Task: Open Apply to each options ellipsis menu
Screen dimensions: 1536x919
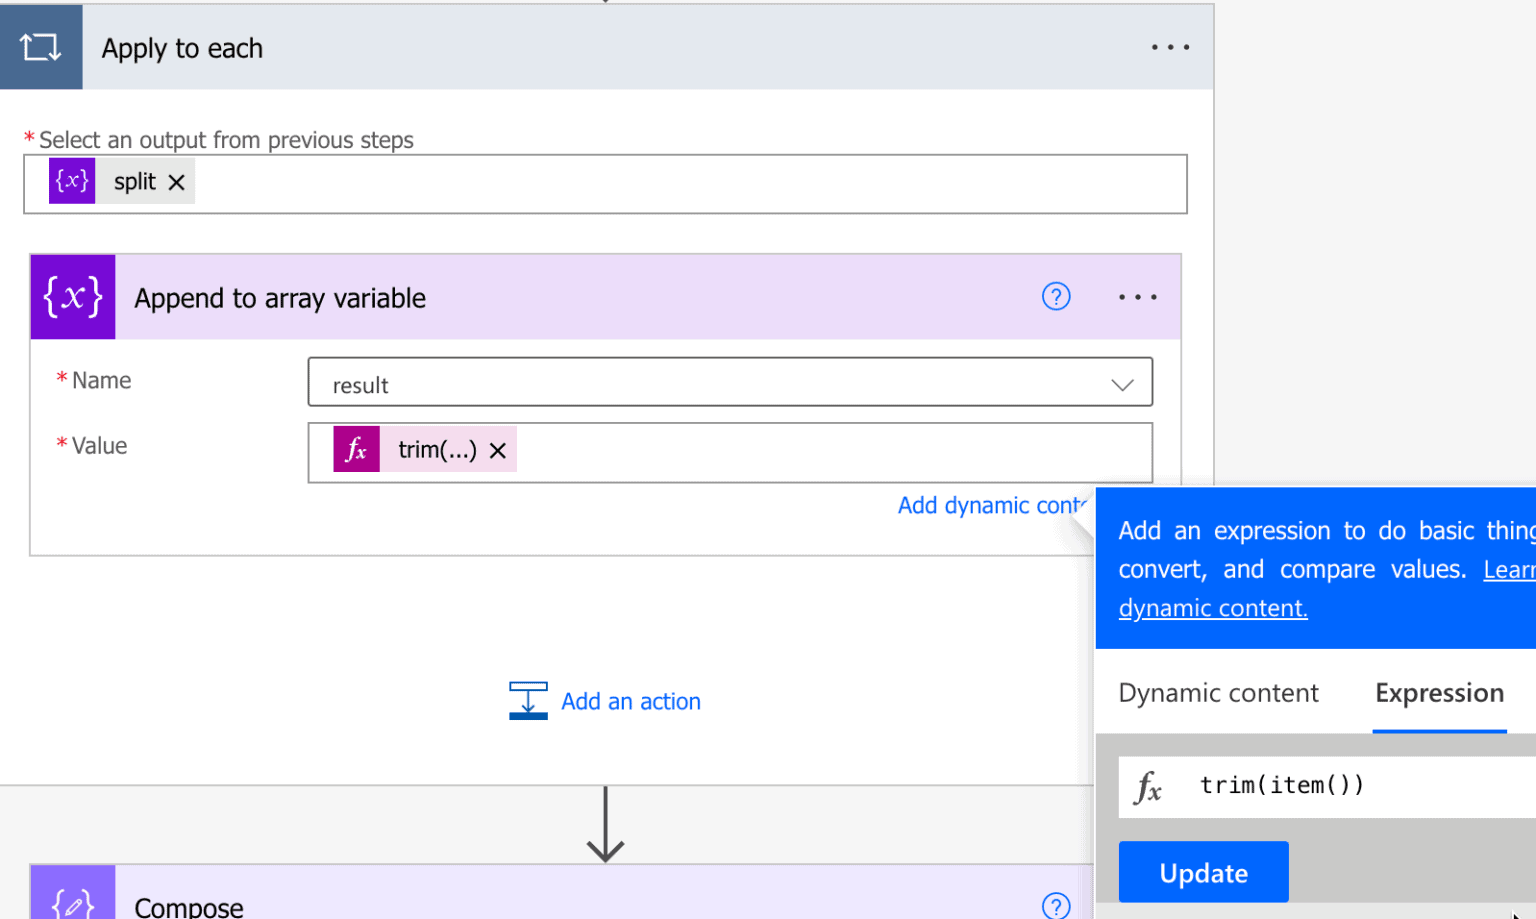Action: 1169,47
